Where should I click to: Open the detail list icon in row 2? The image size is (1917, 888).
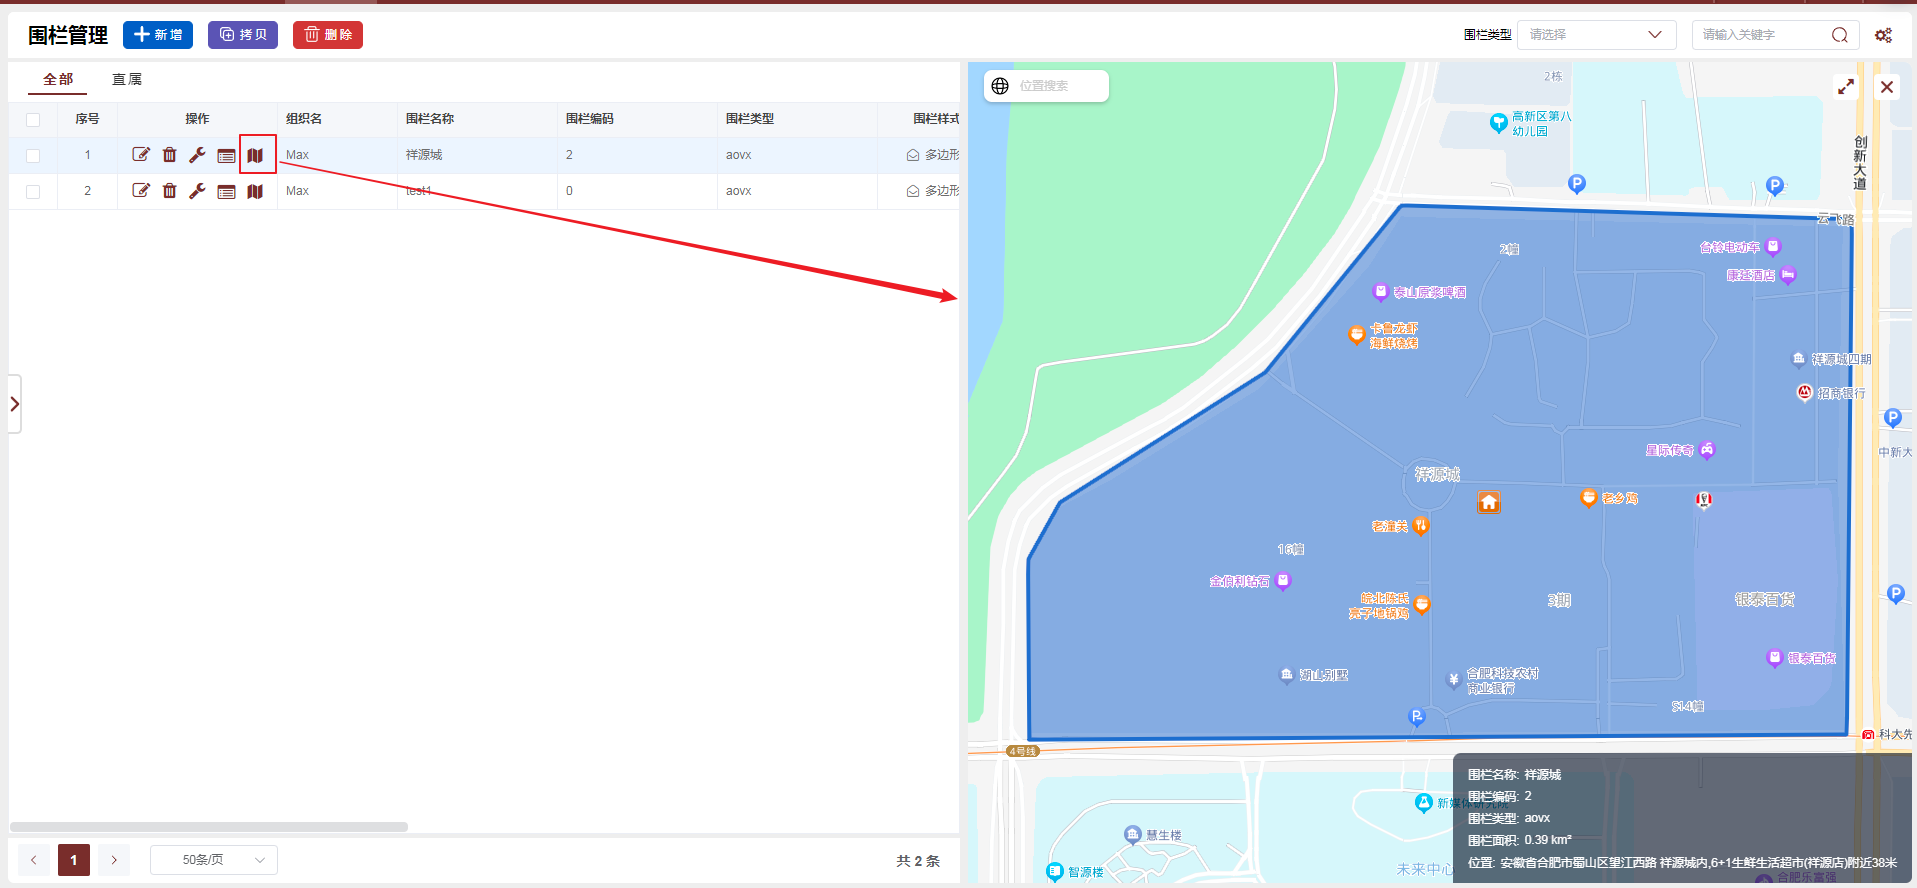(x=226, y=191)
